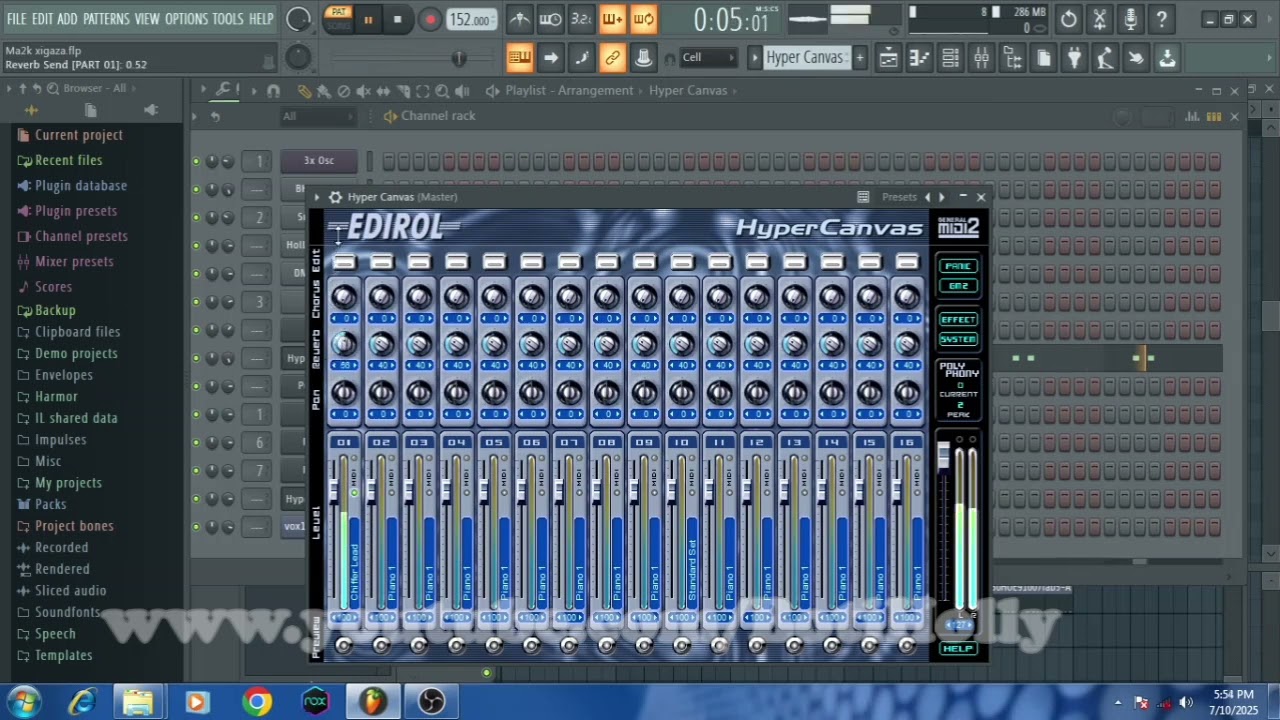The width and height of the screenshot is (1280, 720).
Task: Click the Channel rack title label
Action: [x=438, y=116]
